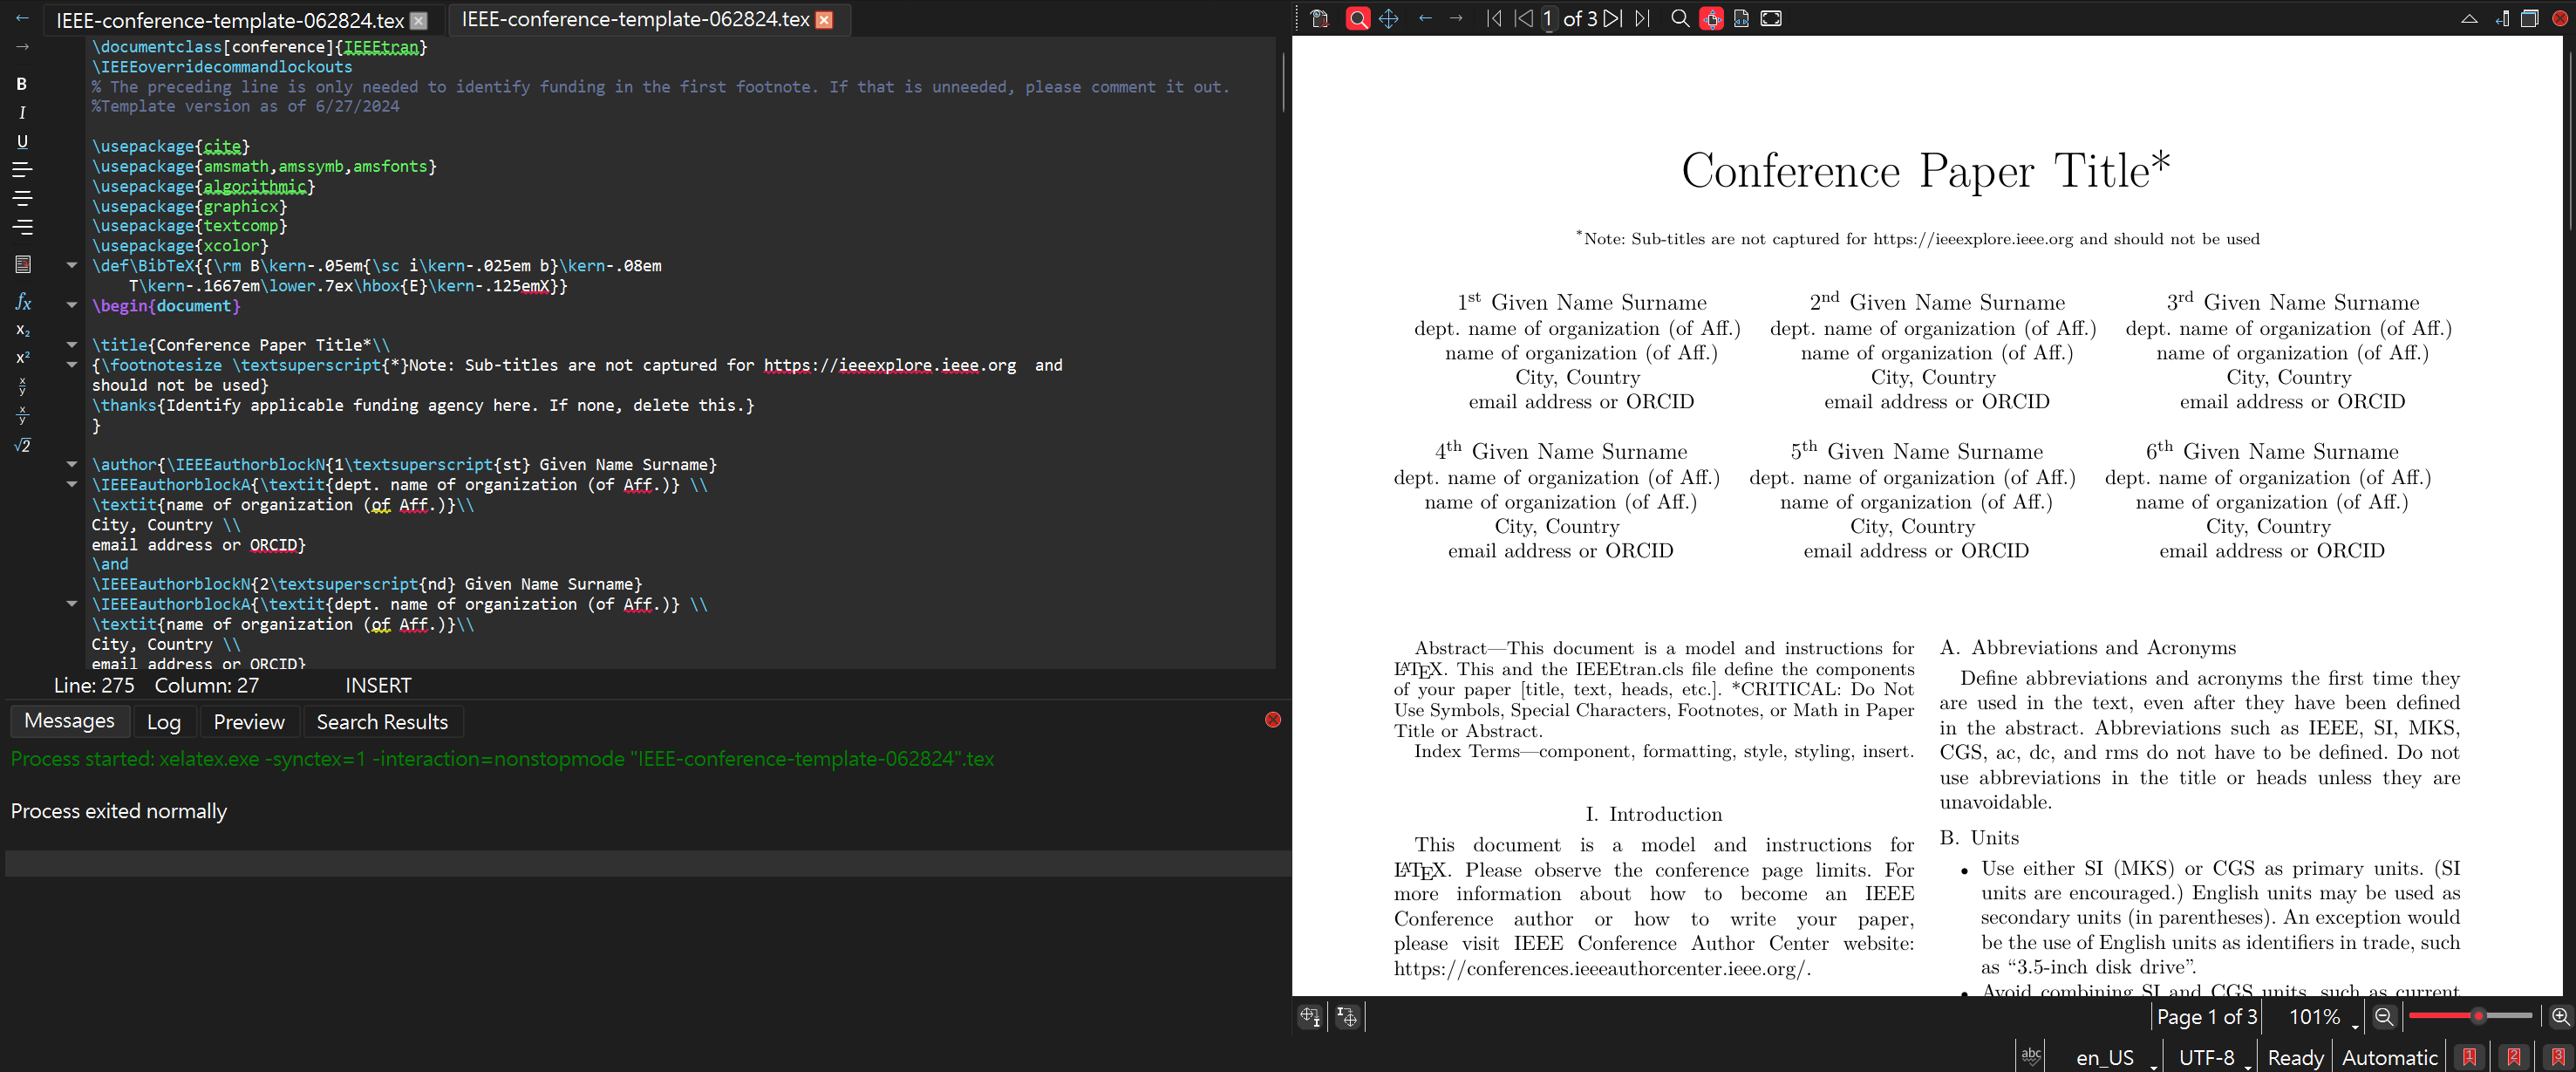Go to next position in PDF viewer
The height and width of the screenshot is (1072, 2576).
point(1456,18)
